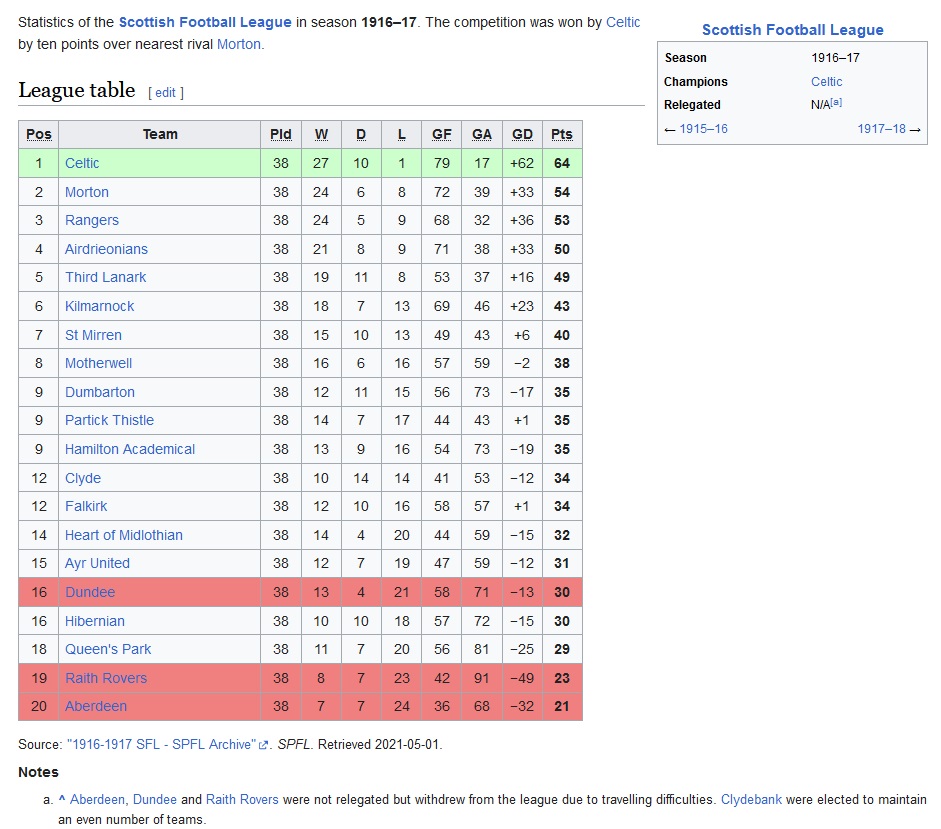Click the external link icon after SPFL Archive
This screenshot has width=941, height=829.
click(x=263, y=745)
